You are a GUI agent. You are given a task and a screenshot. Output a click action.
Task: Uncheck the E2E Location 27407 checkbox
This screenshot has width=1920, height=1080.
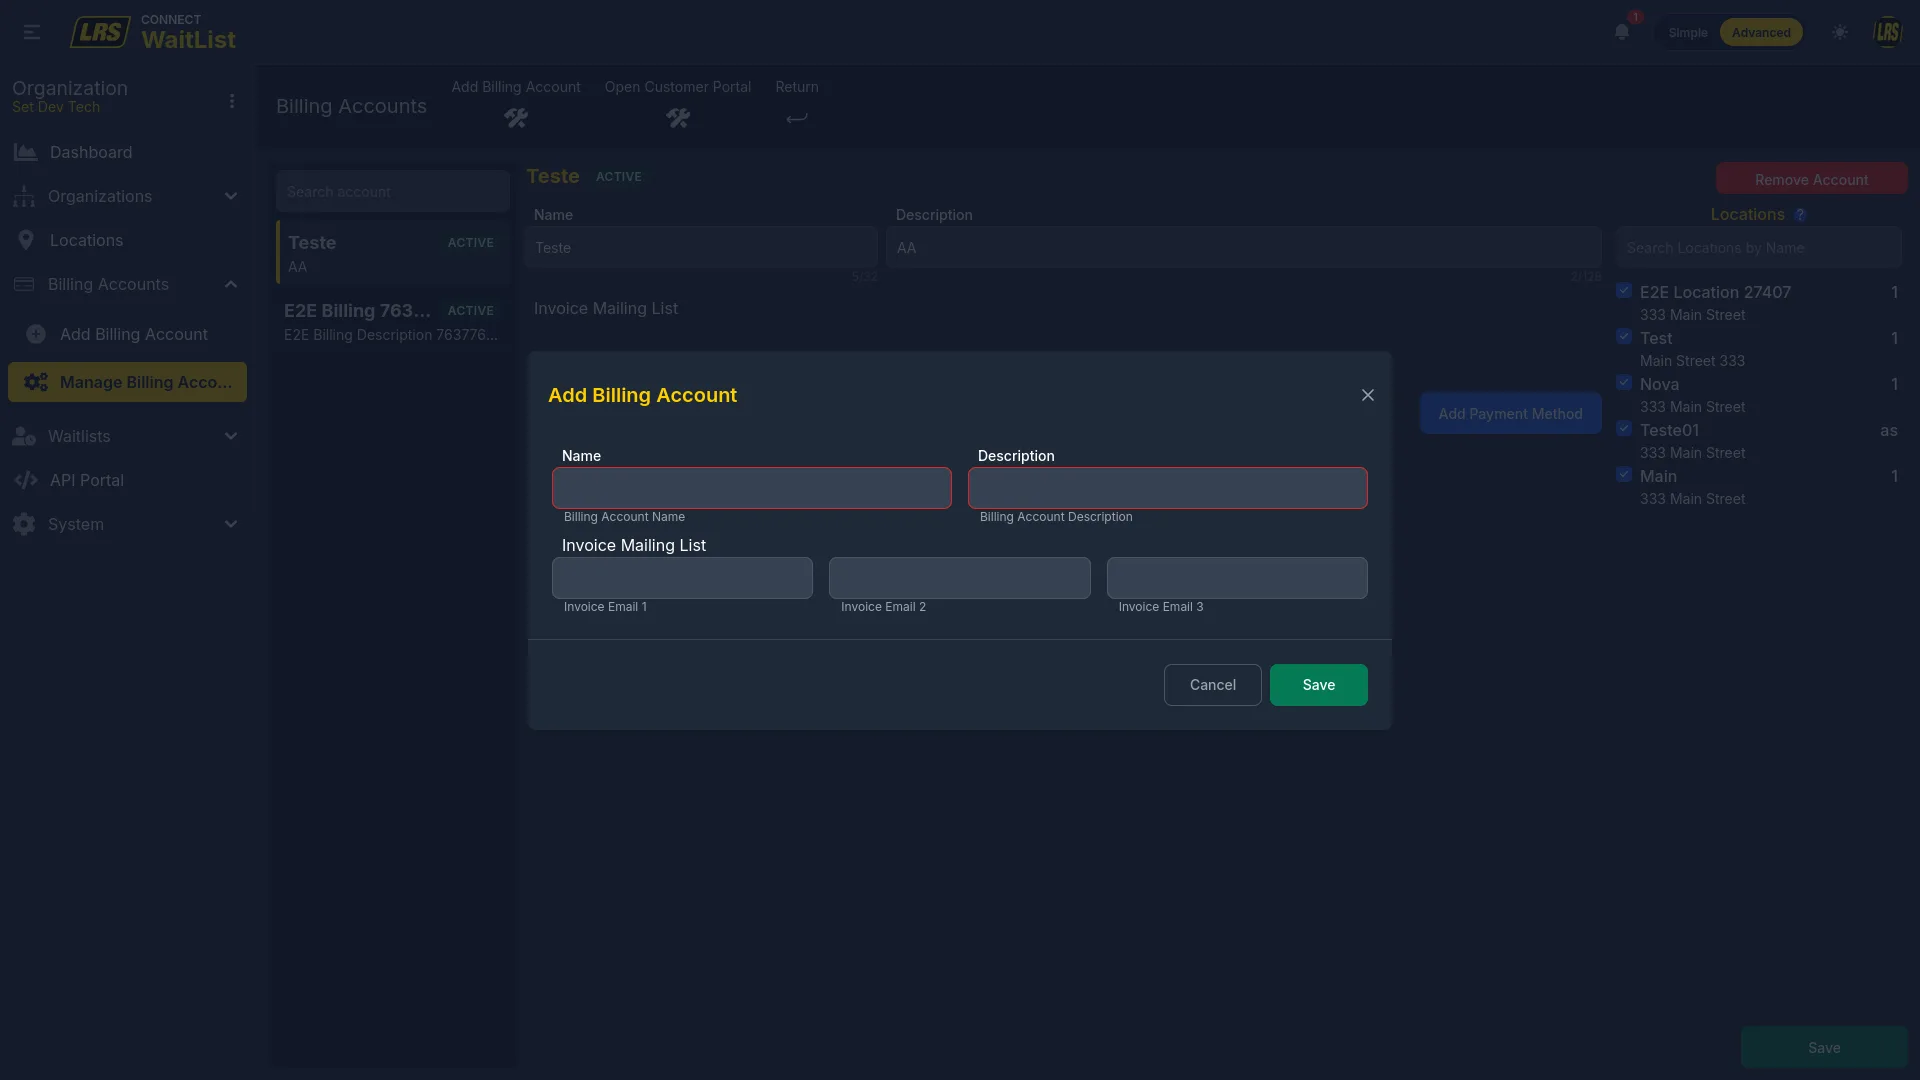pyautogui.click(x=1624, y=291)
